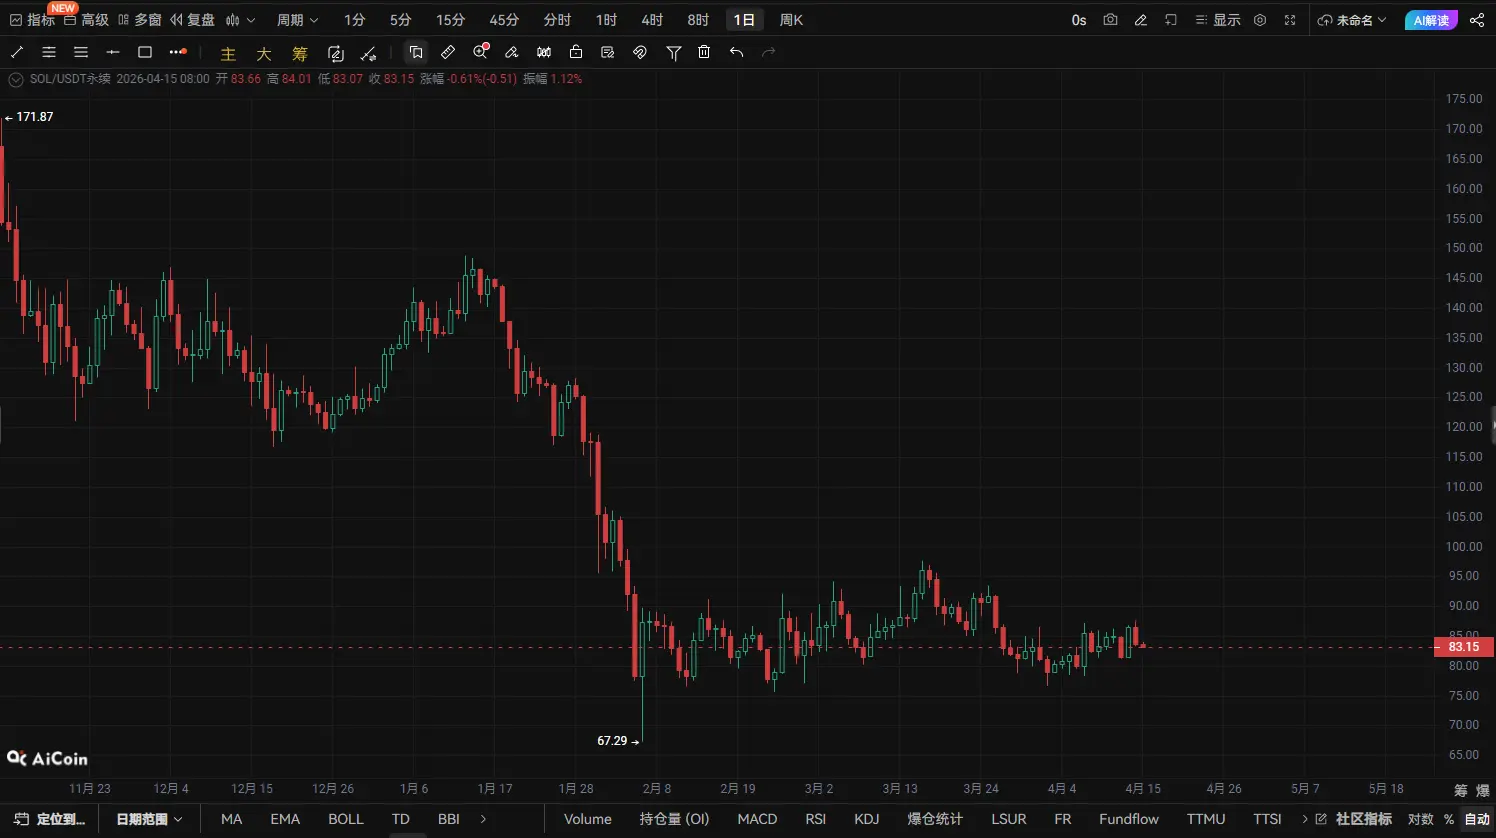Delete drawings with the trash icon

[x=704, y=52]
